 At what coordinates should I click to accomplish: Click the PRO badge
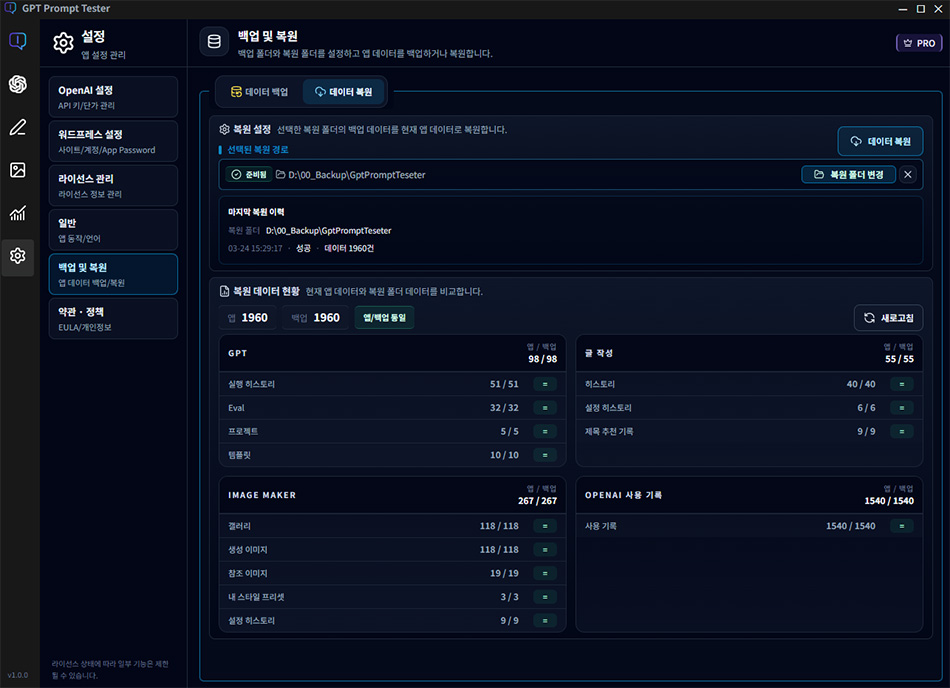(919, 43)
